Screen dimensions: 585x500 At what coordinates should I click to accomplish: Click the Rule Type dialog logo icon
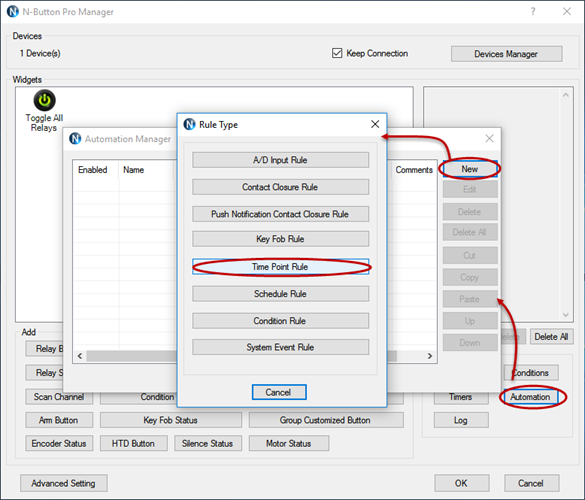pyautogui.click(x=190, y=124)
